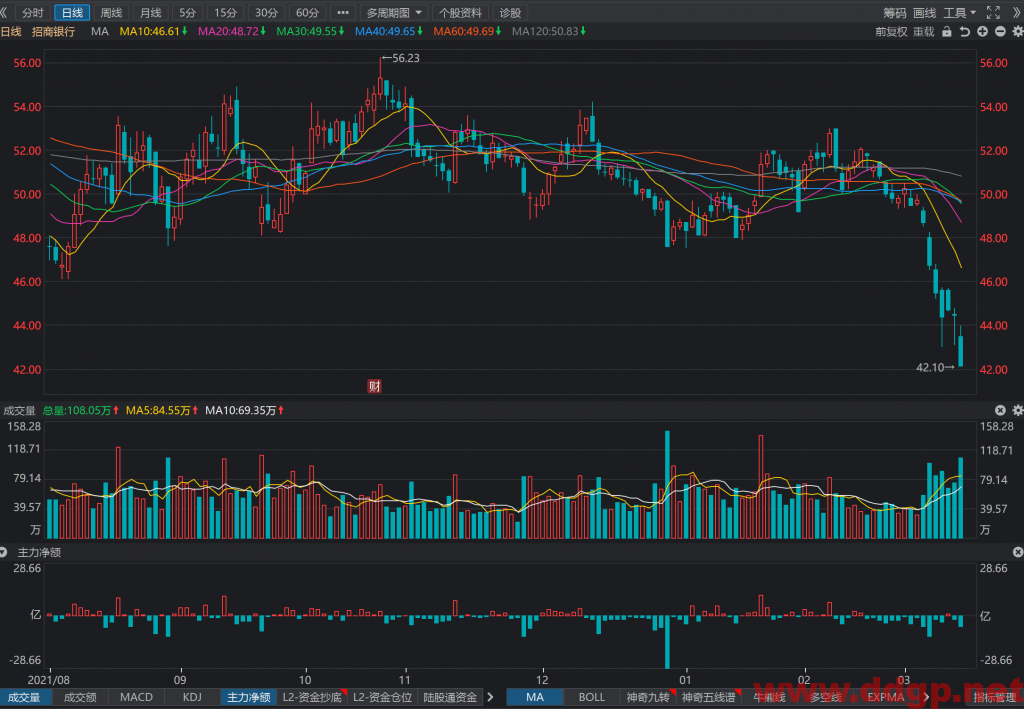Open main chart settings gear icon
This screenshot has height=709, width=1024.
(x=1017, y=31)
